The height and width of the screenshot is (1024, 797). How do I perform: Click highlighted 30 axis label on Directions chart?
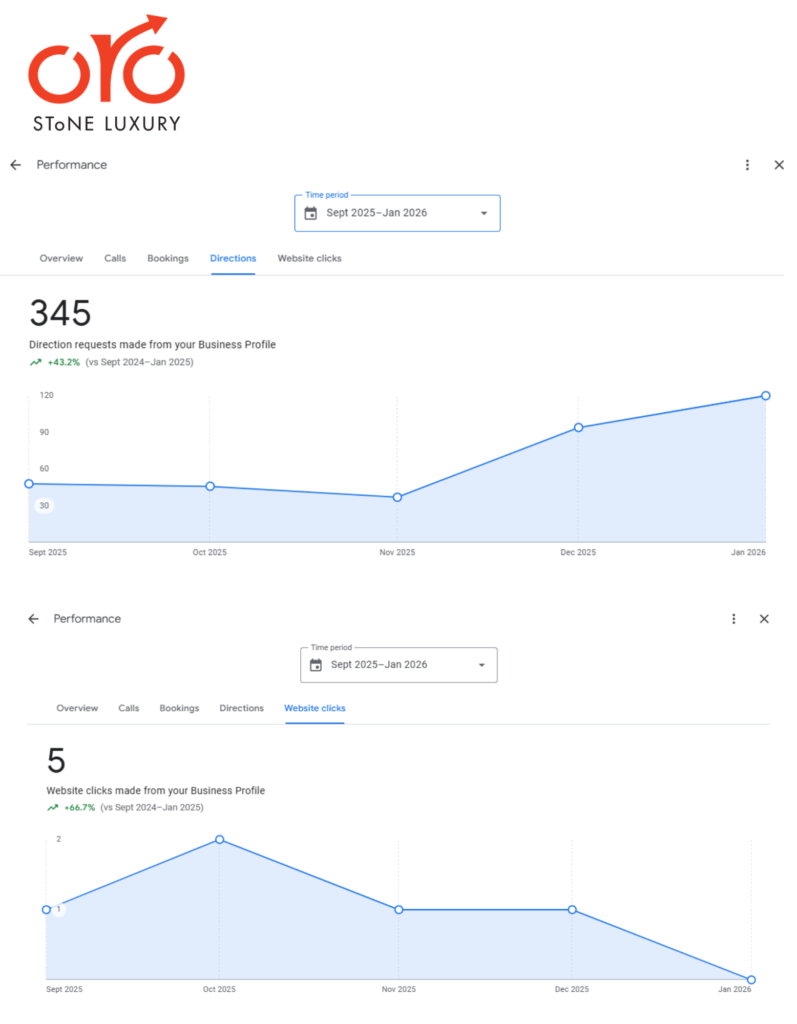tap(44, 505)
